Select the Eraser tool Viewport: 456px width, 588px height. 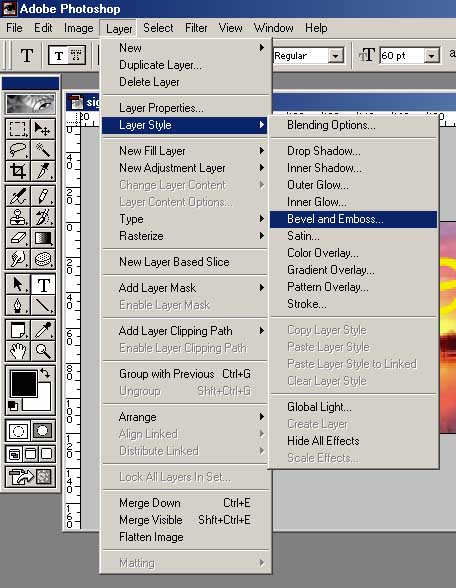click(x=18, y=238)
